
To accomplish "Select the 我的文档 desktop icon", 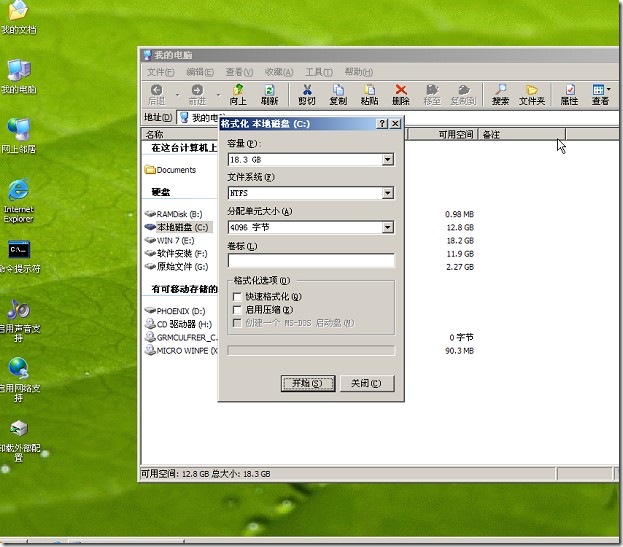I will [x=18, y=17].
